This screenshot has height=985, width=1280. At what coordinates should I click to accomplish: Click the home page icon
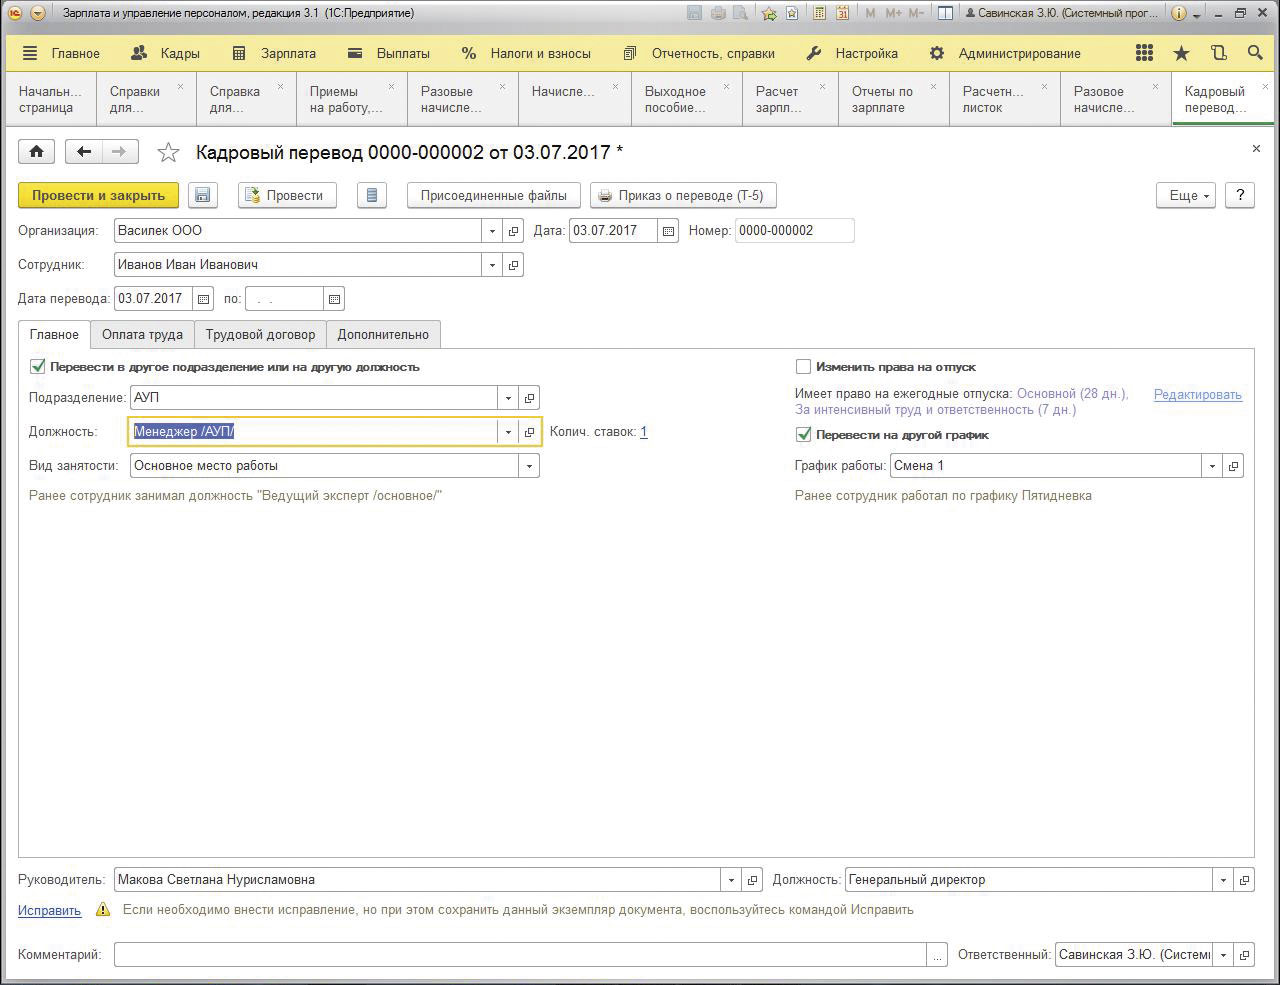point(36,152)
